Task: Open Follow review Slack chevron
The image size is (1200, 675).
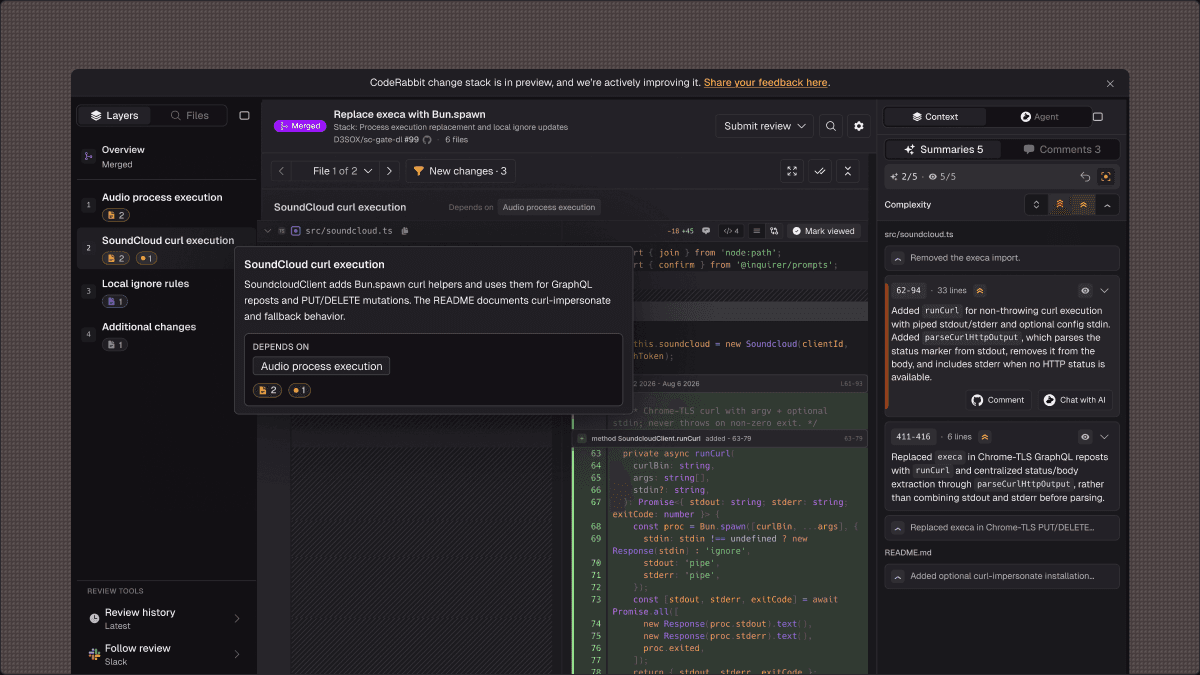Action: (237, 655)
